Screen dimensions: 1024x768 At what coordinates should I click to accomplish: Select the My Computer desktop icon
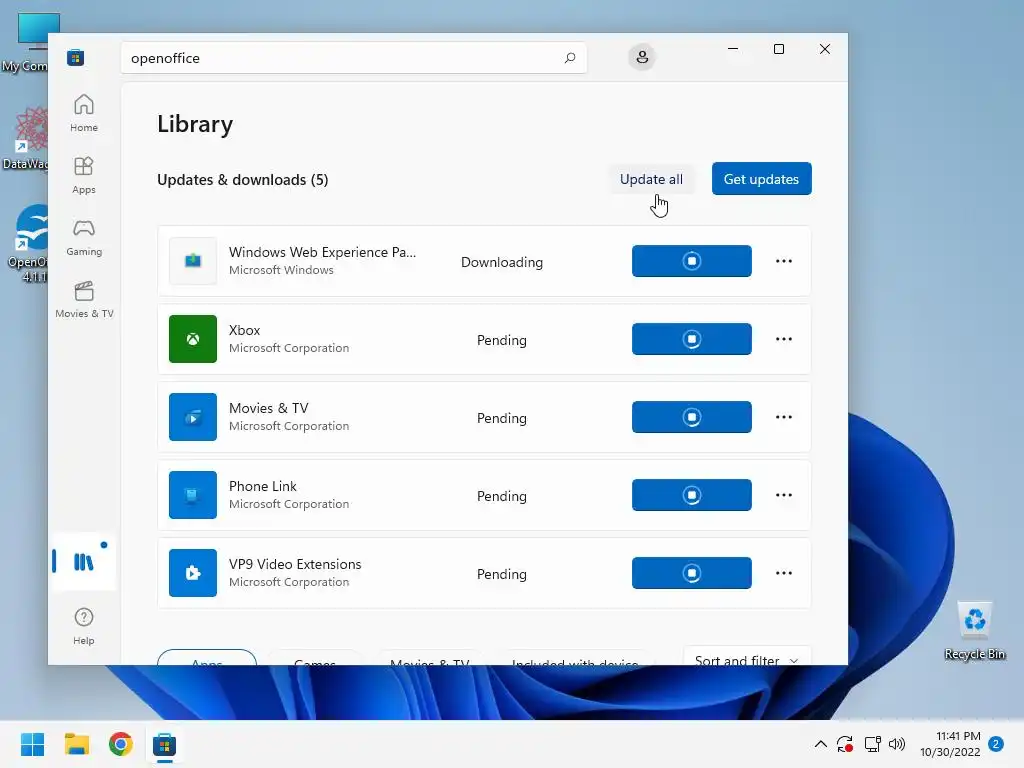click(26, 42)
